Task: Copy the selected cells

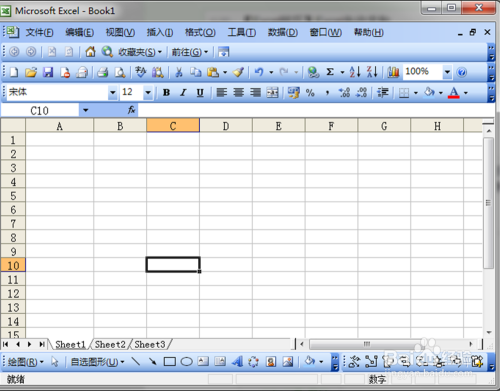Action: 196,72
